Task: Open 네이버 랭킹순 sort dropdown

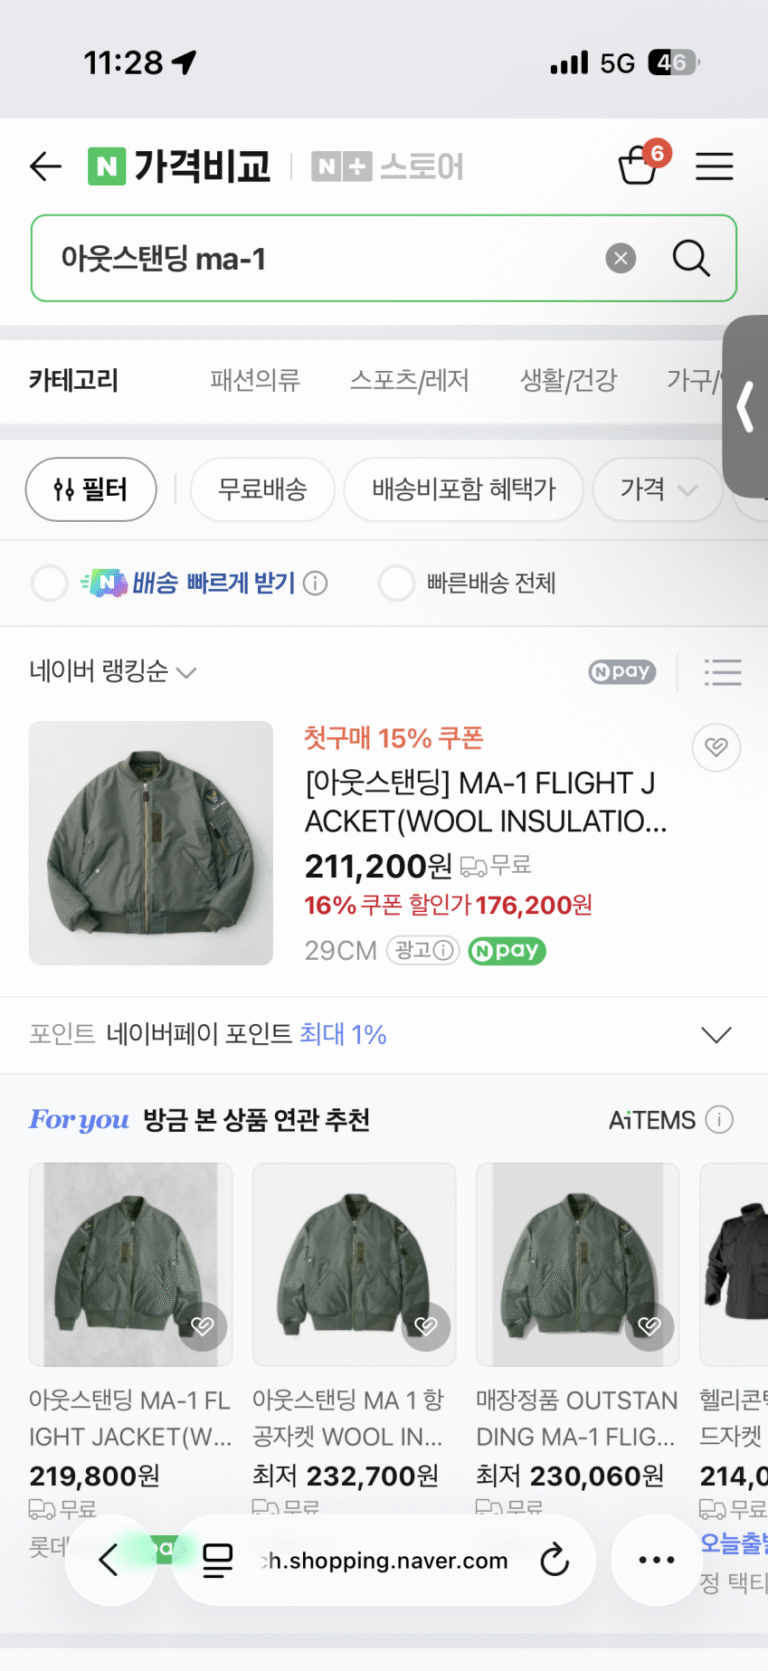Action: pos(112,672)
